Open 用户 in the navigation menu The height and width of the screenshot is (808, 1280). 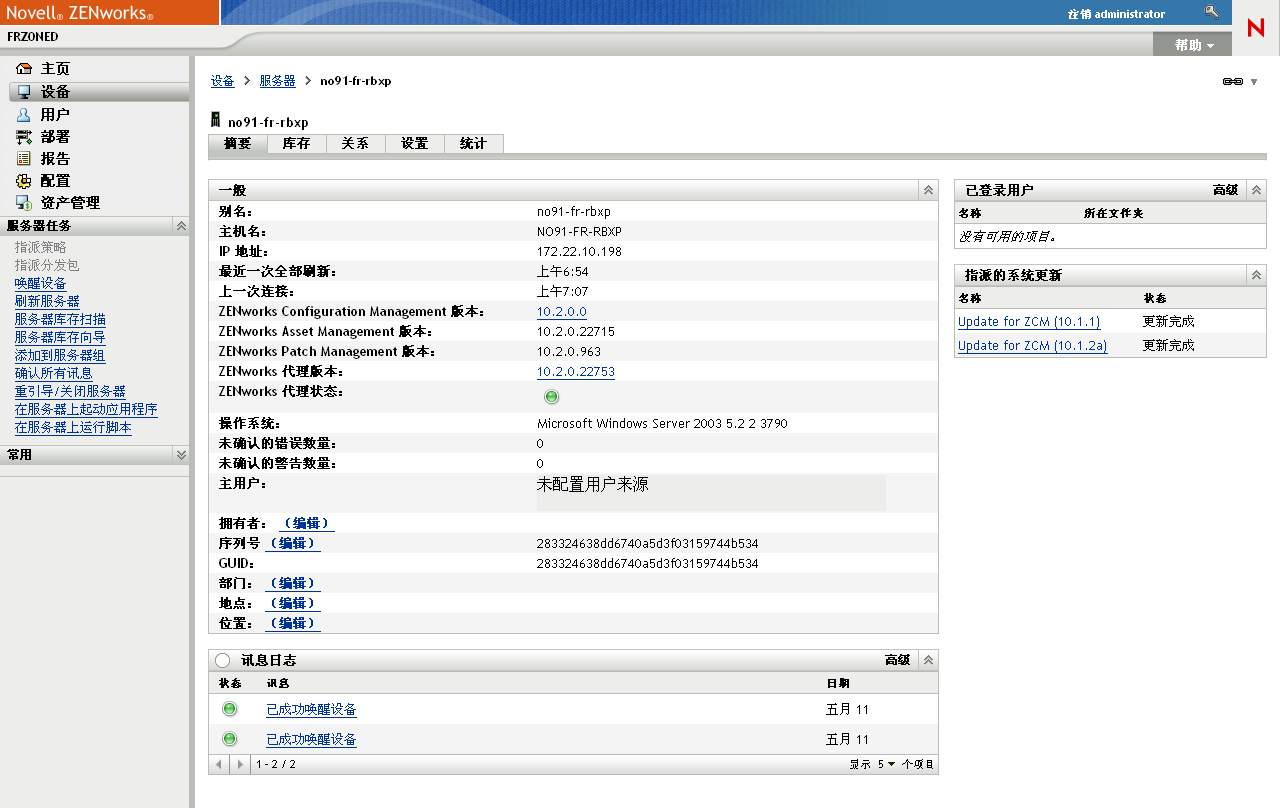tap(55, 115)
